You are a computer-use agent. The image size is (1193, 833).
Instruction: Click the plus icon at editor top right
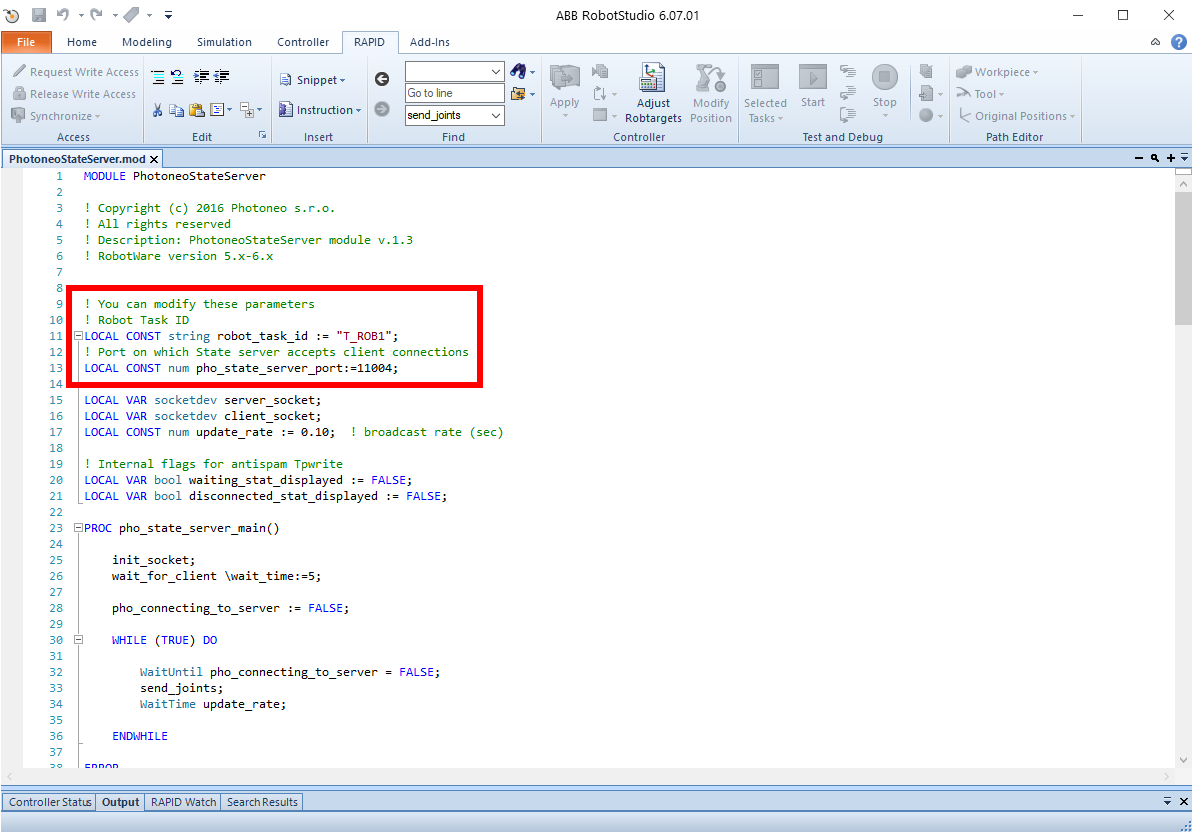point(1171,158)
